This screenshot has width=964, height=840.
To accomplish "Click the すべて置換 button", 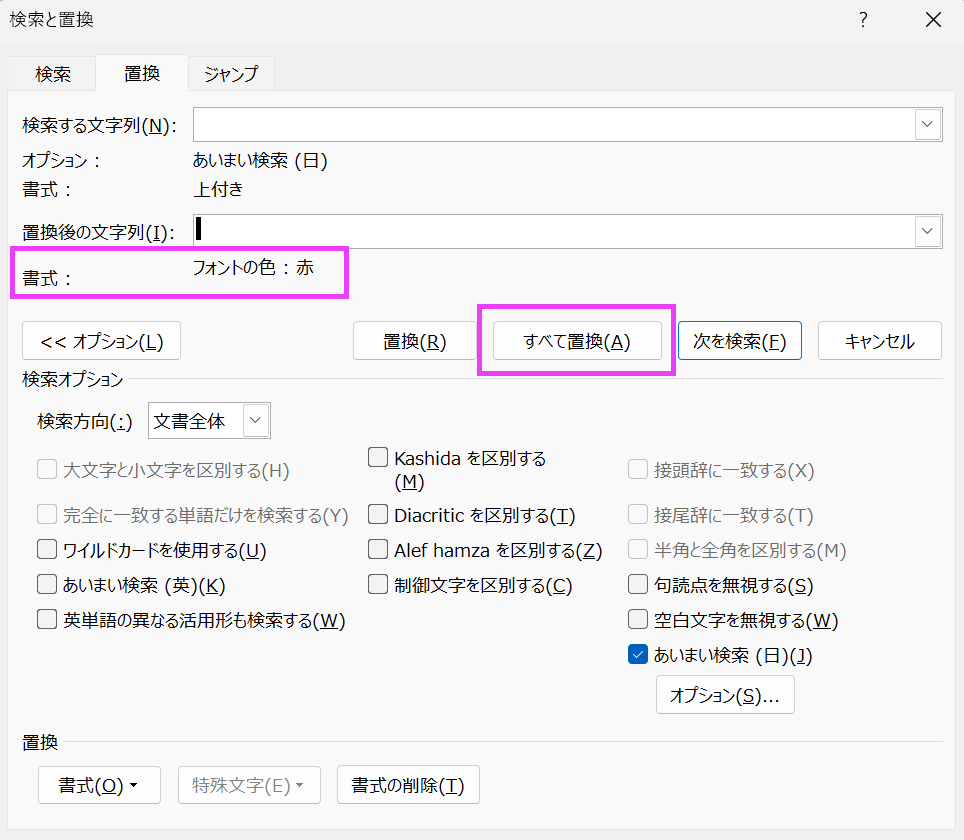I will click(x=577, y=341).
